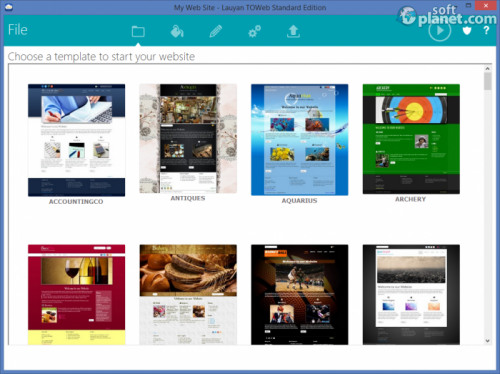
Task: Click the scrollbar up arrow
Action: pyautogui.click(x=487, y=68)
